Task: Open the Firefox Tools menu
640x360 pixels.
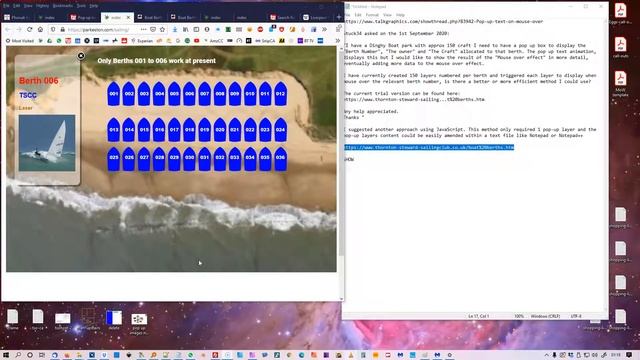Action: point(81,6)
